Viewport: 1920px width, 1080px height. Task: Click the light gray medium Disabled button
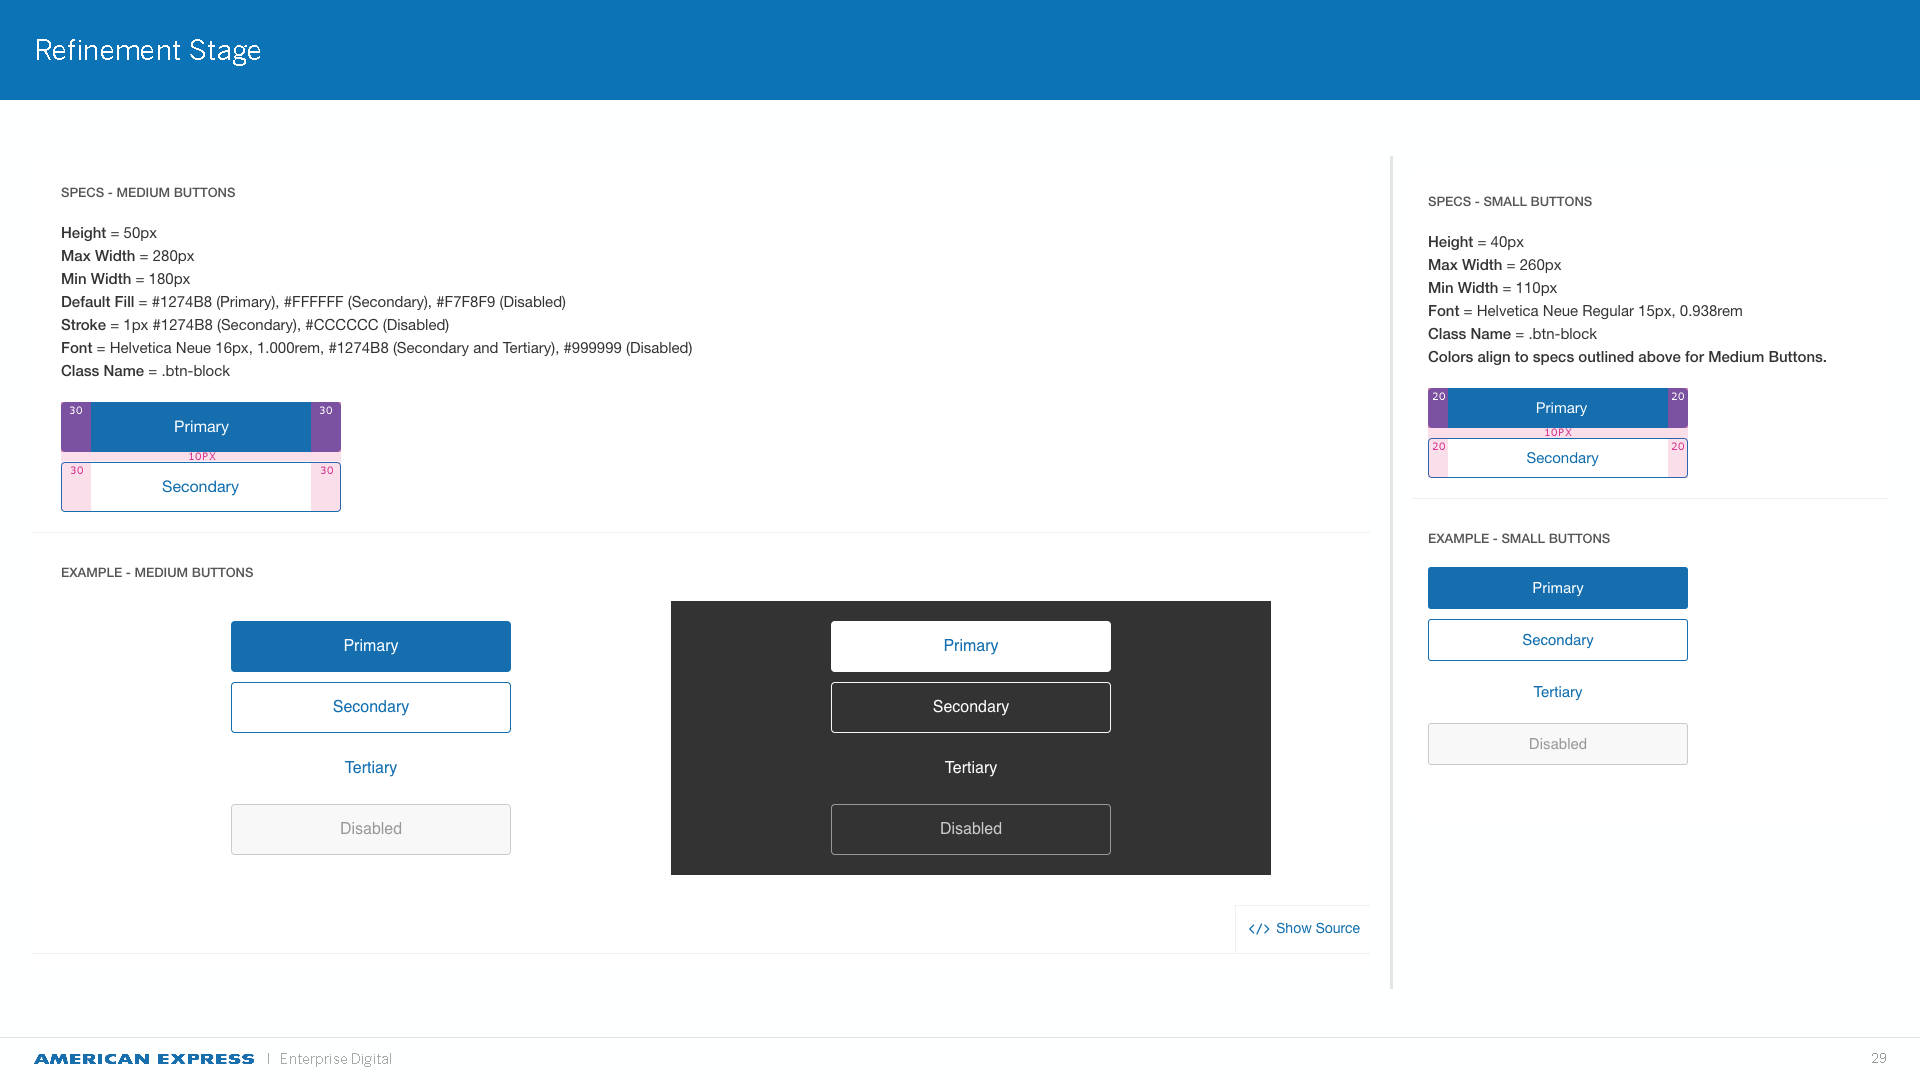[x=370, y=829]
